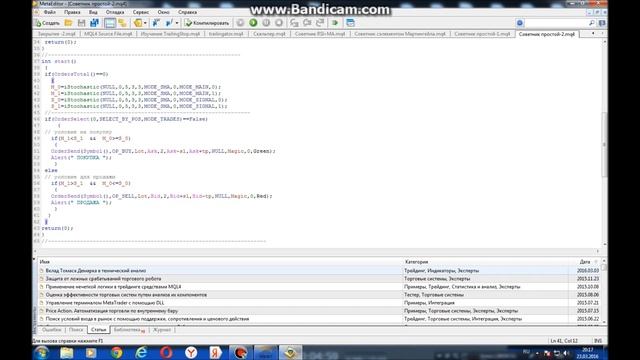Image resolution: width=640 pixels, height=360 pixels.
Task: Expand dropdown arrow beside yellow styler icon
Action: coord(145,23)
